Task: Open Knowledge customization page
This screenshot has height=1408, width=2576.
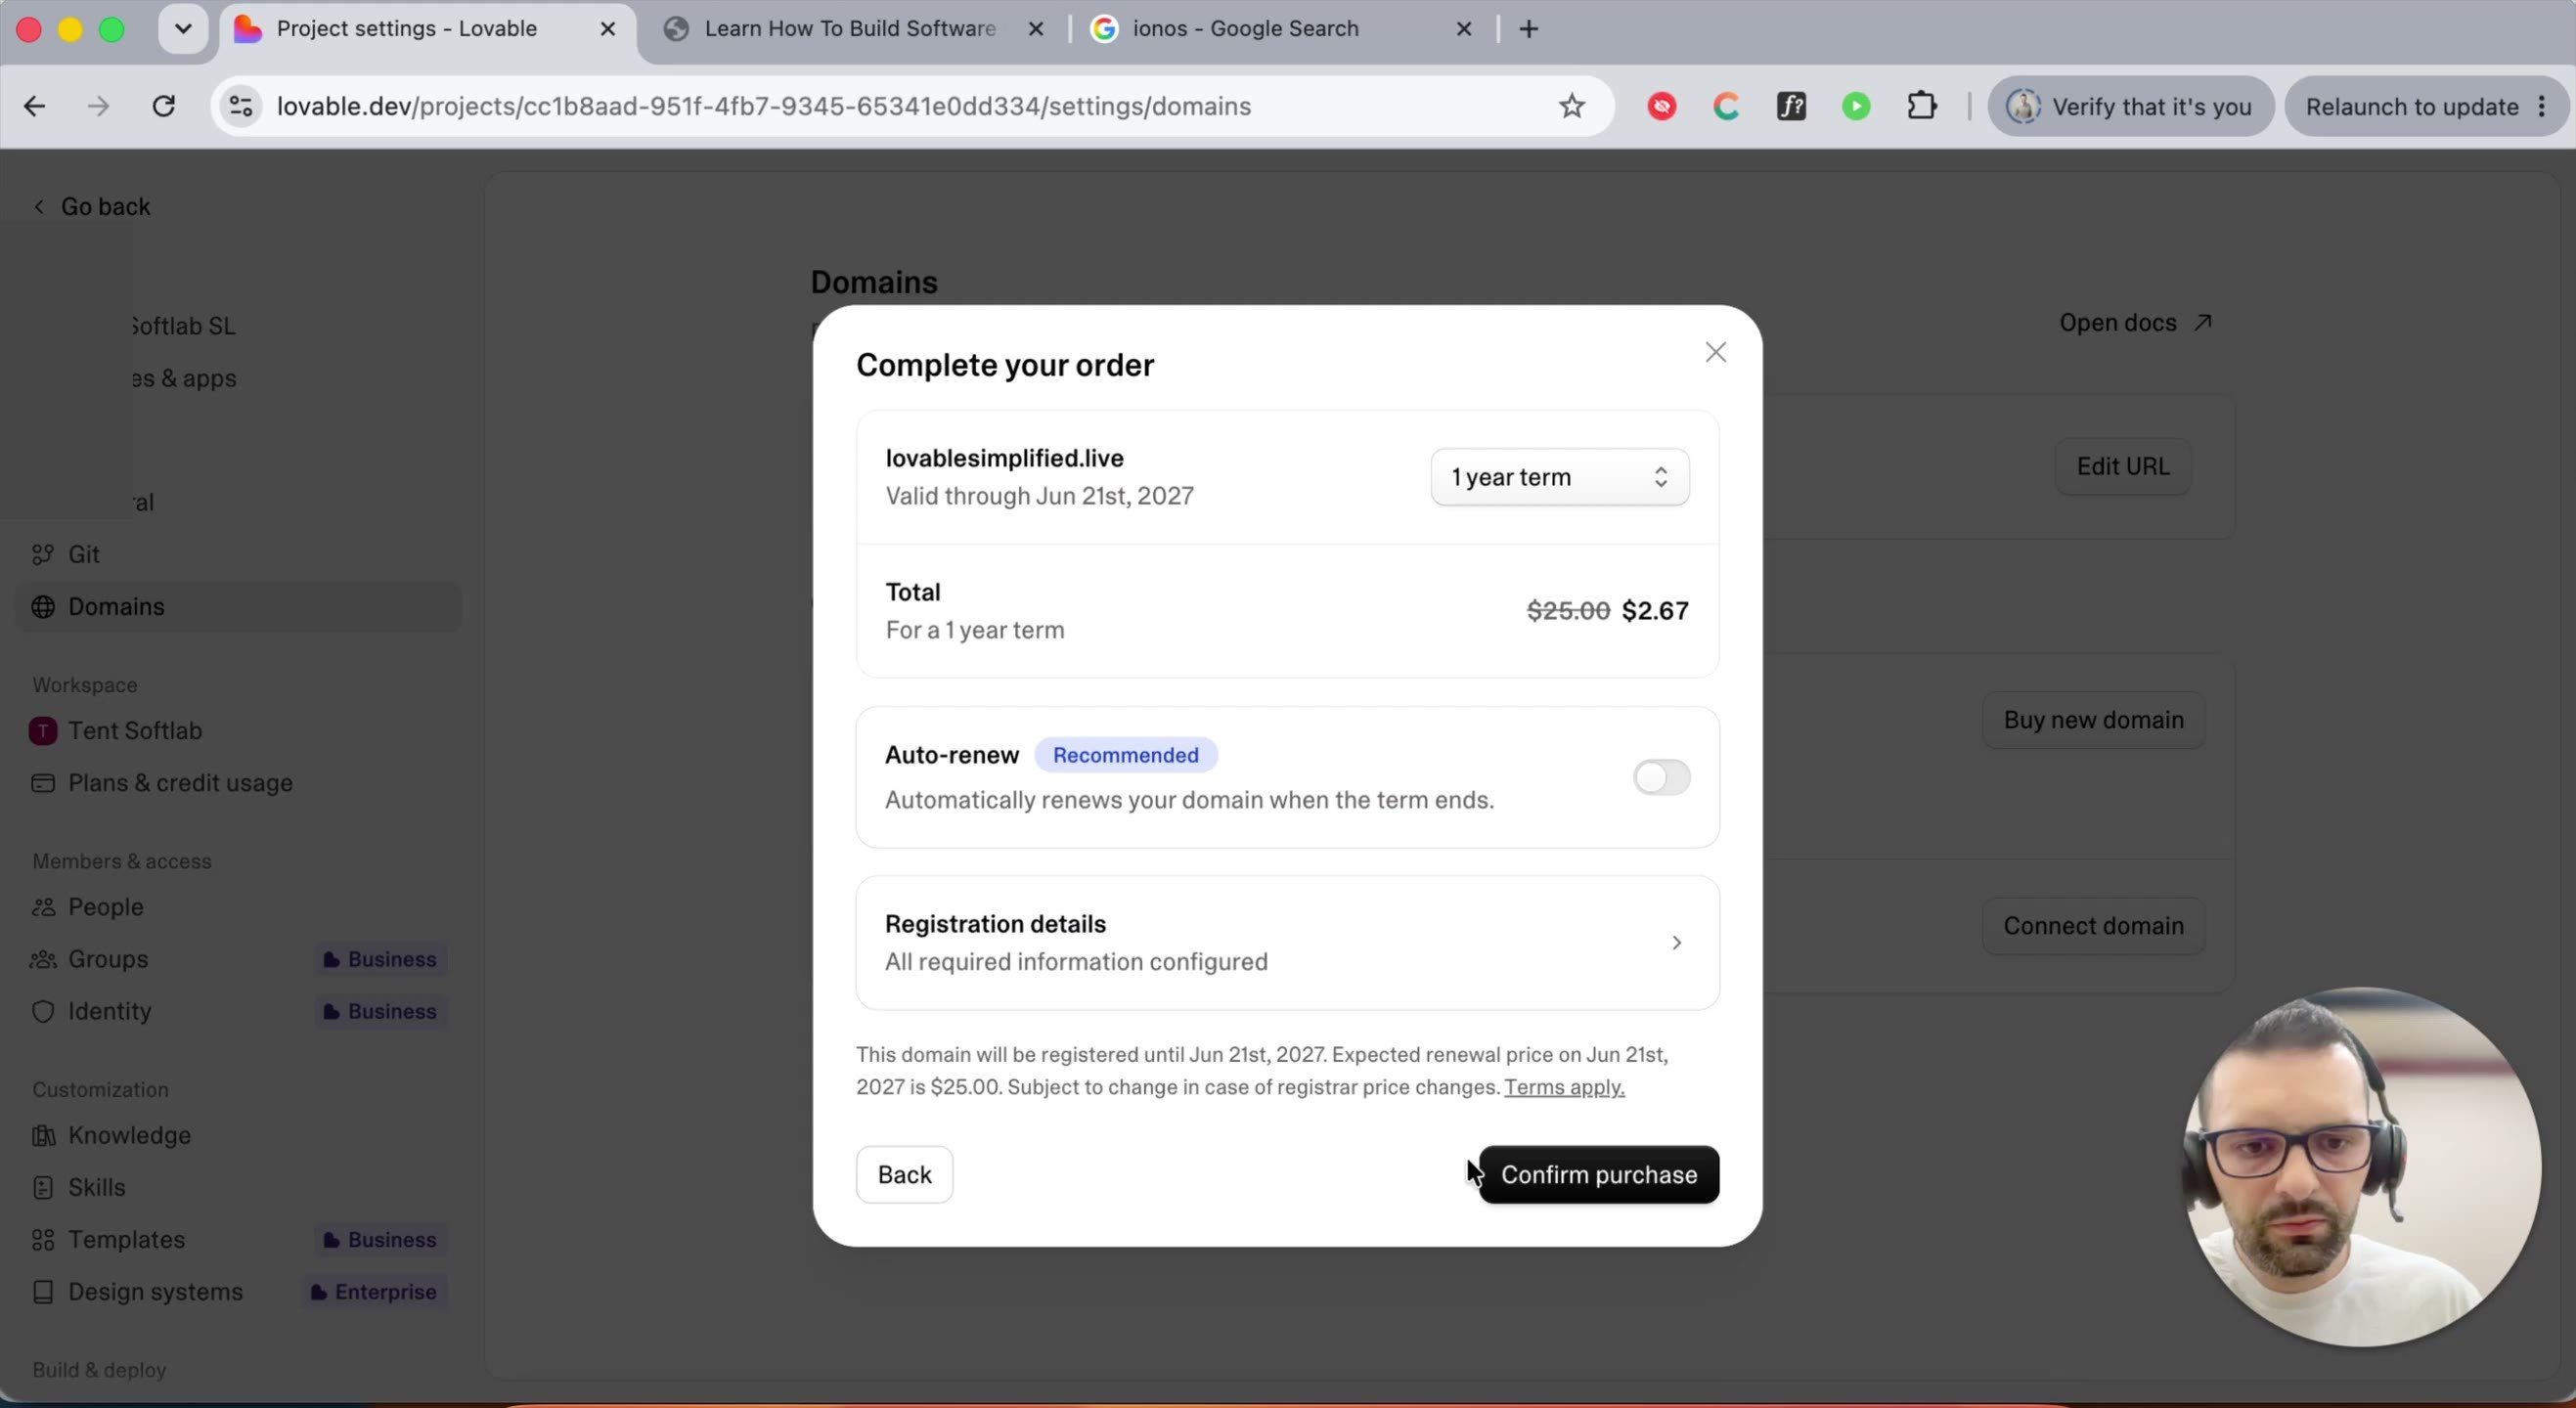Action: [238, 1135]
